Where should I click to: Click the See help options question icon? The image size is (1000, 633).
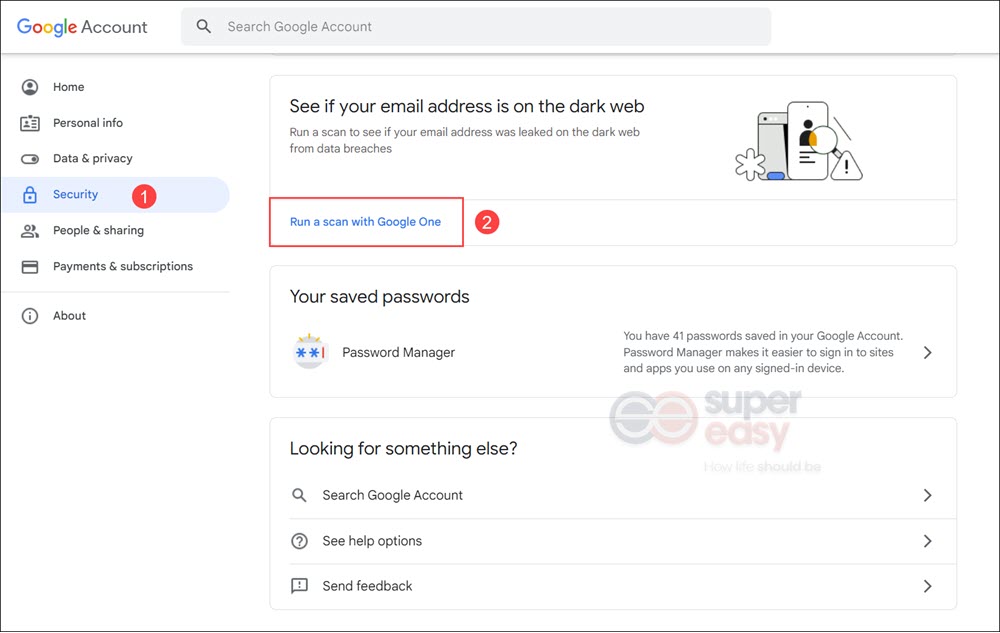pyautogui.click(x=299, y=541)
